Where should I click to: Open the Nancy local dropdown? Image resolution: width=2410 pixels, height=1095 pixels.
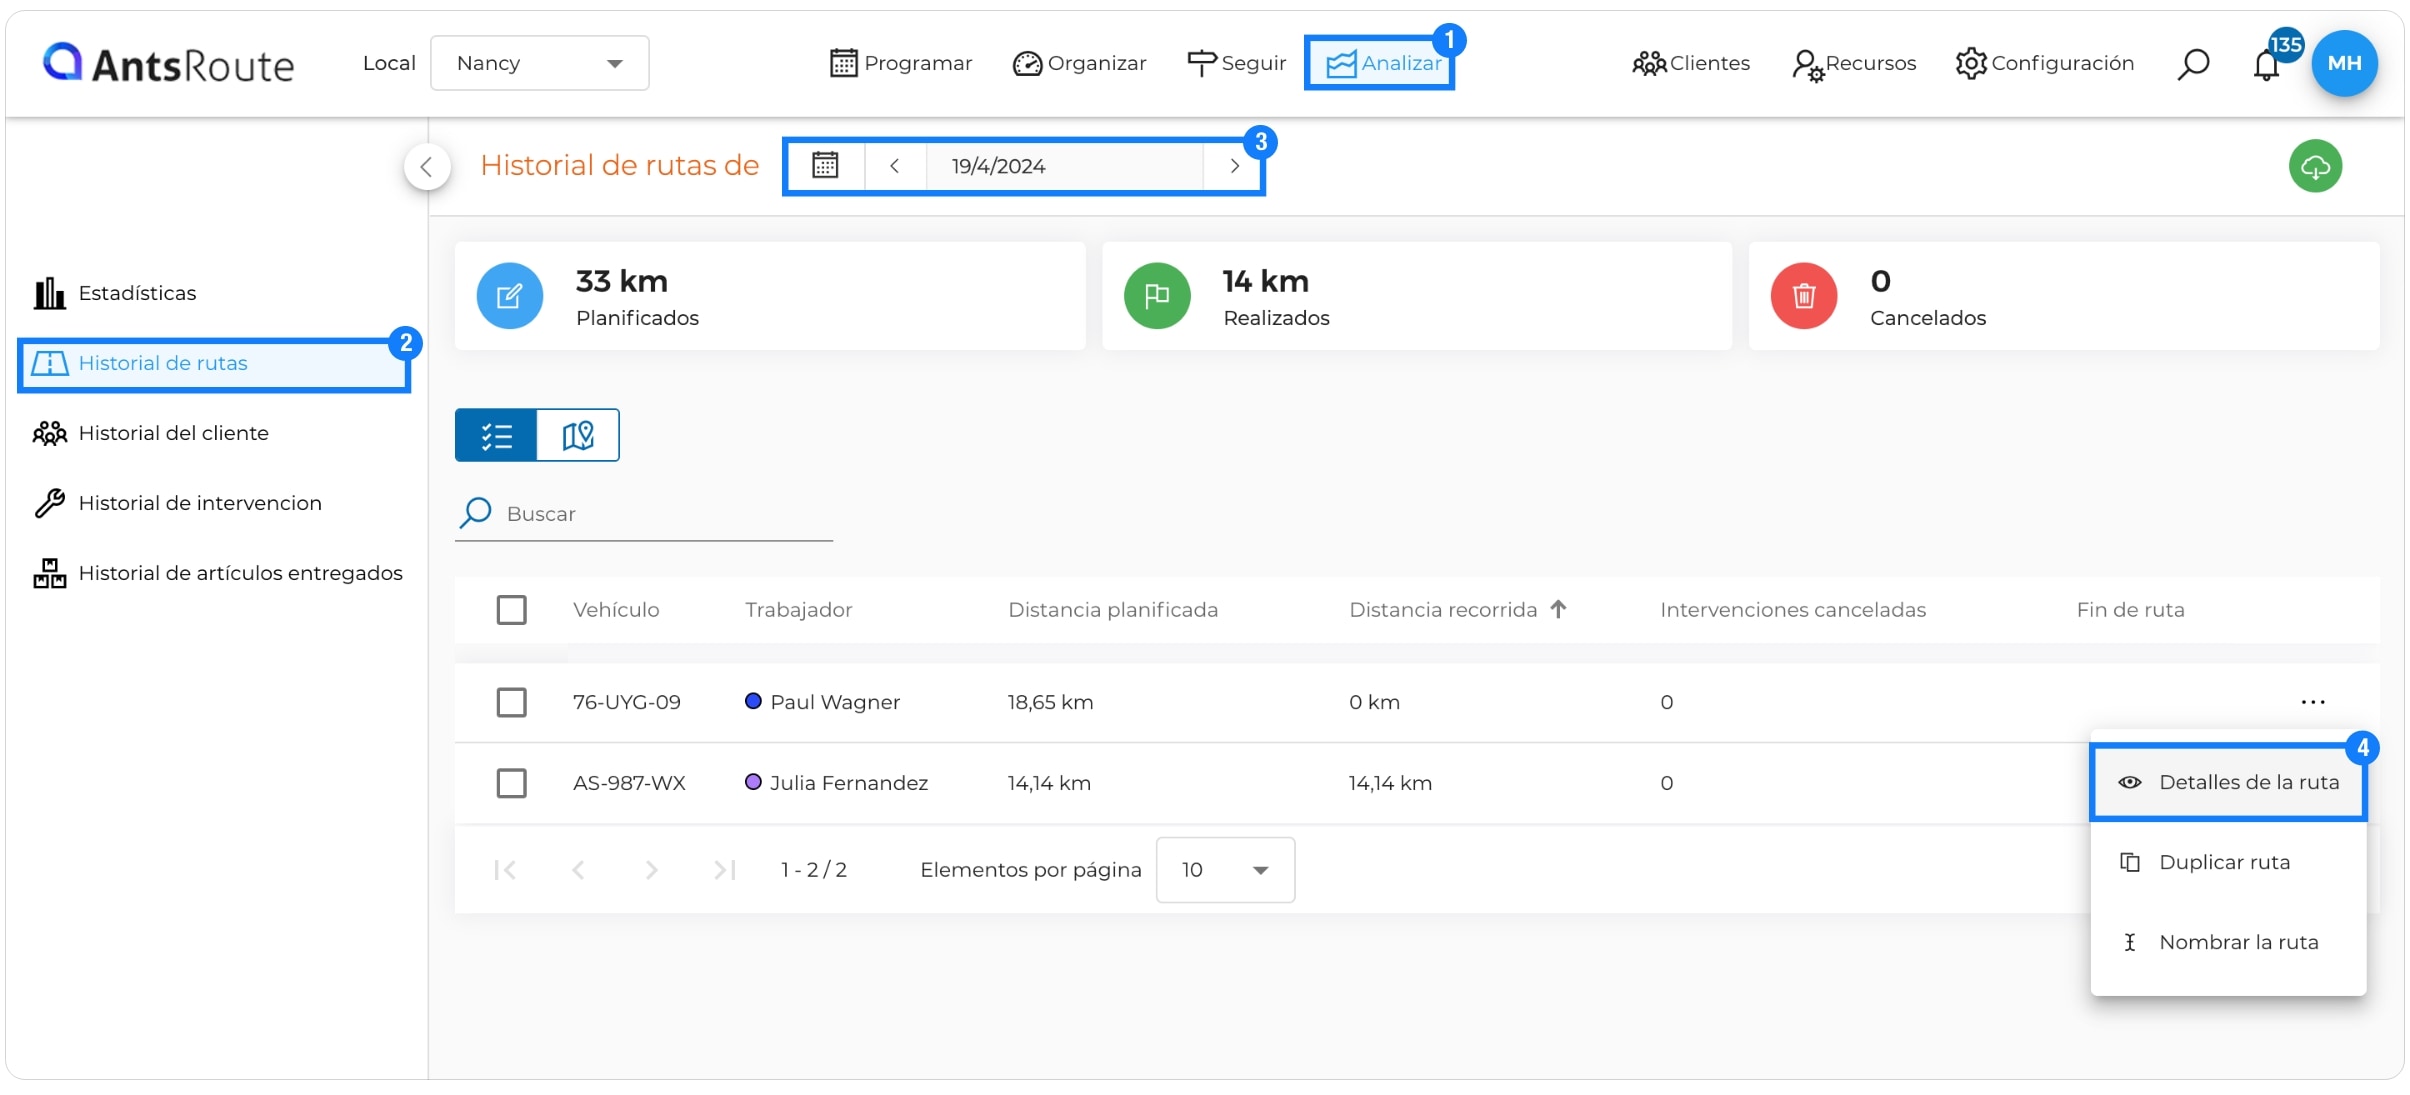[540, 63]
